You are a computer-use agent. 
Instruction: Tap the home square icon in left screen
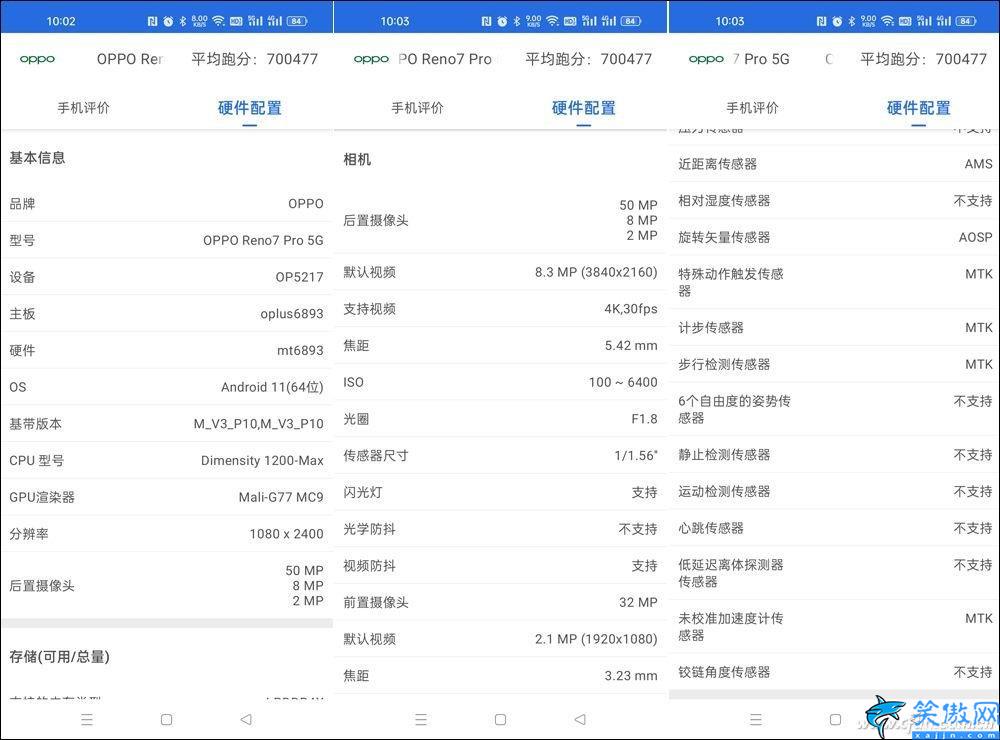166,720
